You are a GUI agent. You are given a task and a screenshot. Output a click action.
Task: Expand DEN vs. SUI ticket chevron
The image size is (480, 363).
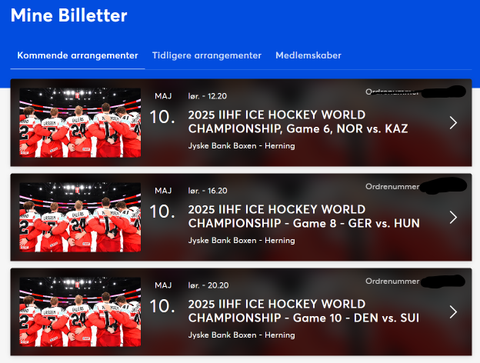coord(453,312)
